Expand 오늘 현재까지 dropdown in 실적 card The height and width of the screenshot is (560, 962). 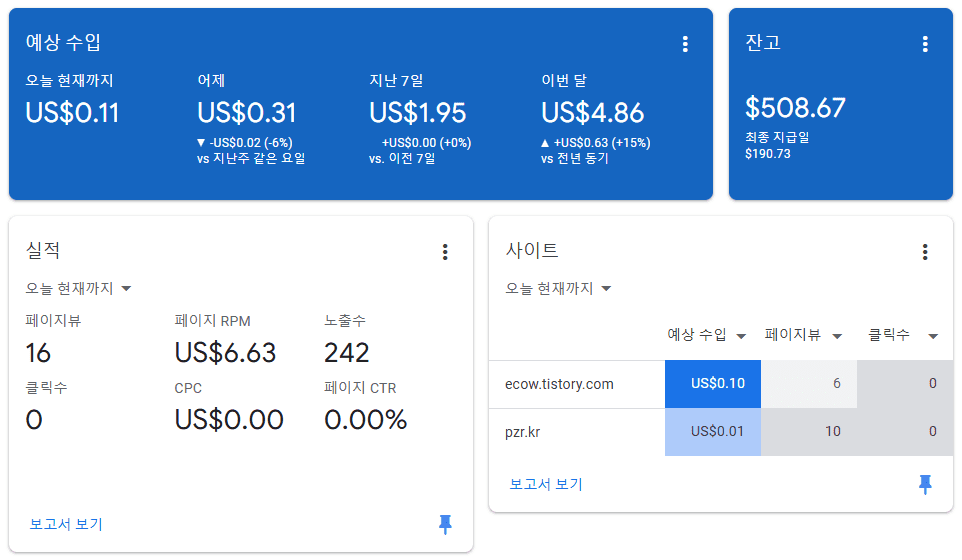(79, 288)
